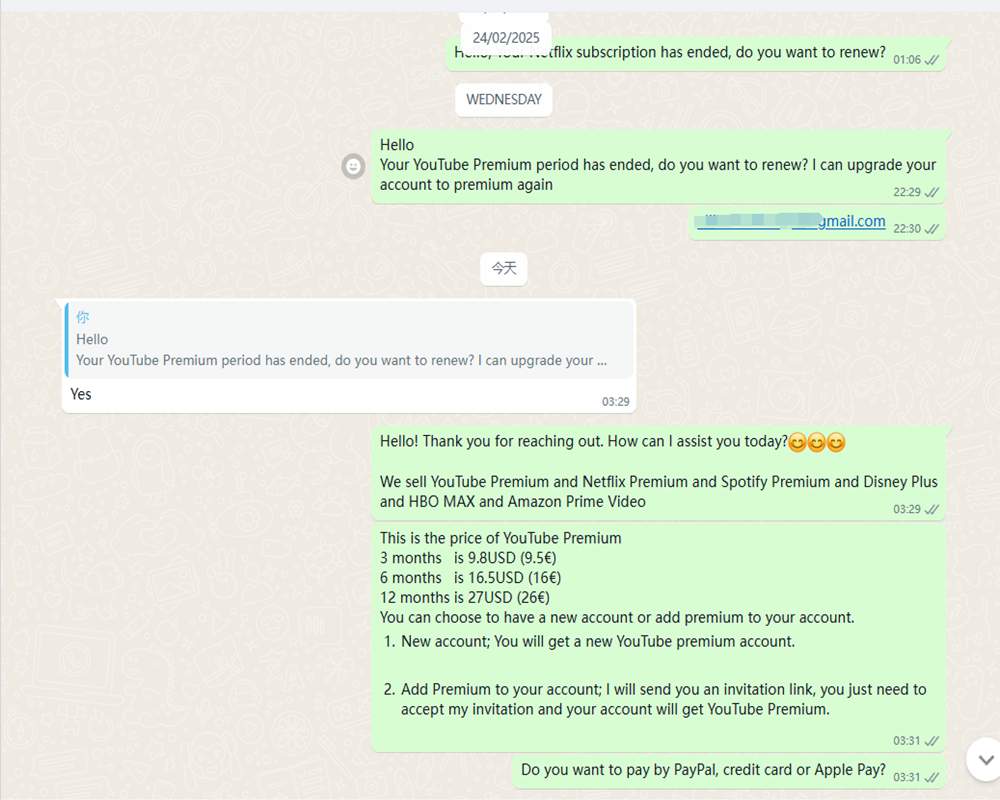Click the scroll-to-bottom chevron button
This screenshot has height=800, width=1000.
pos(986,760)
